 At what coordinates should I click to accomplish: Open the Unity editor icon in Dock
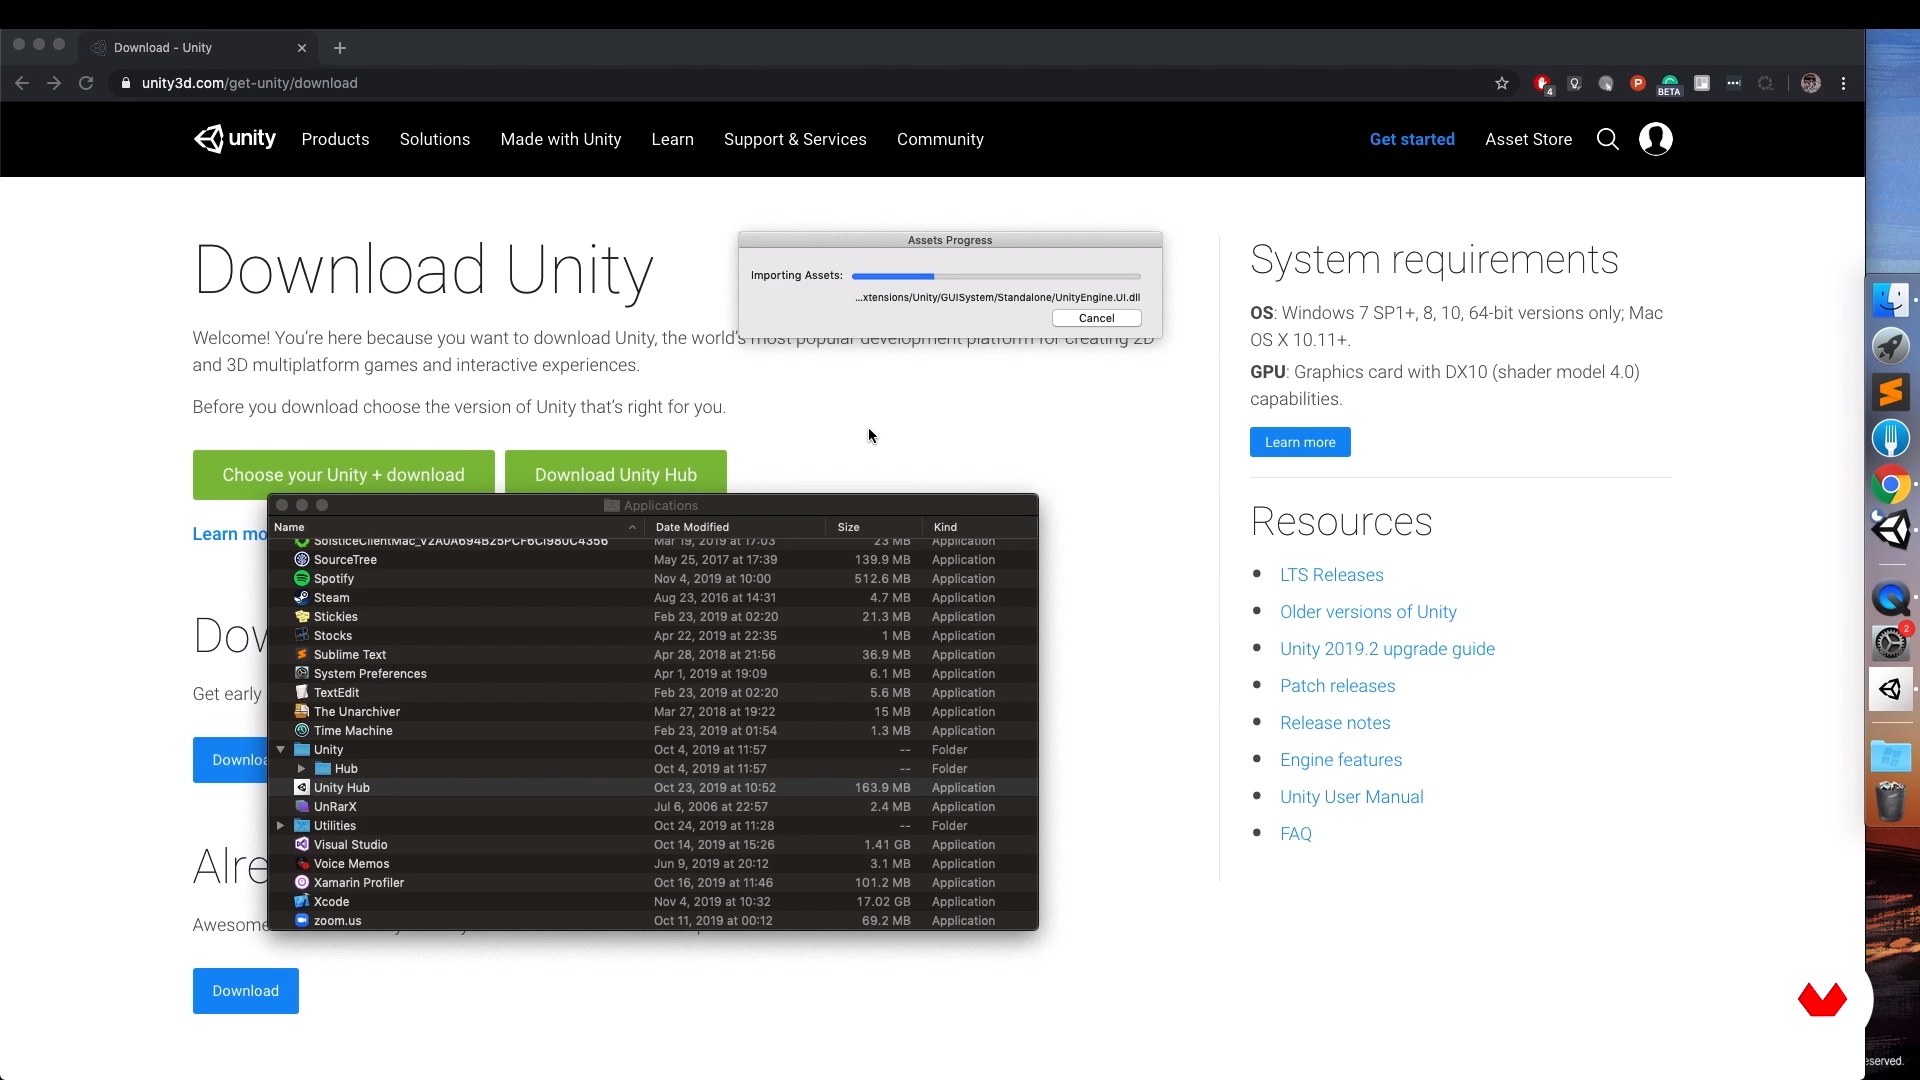pos(1890,530)
